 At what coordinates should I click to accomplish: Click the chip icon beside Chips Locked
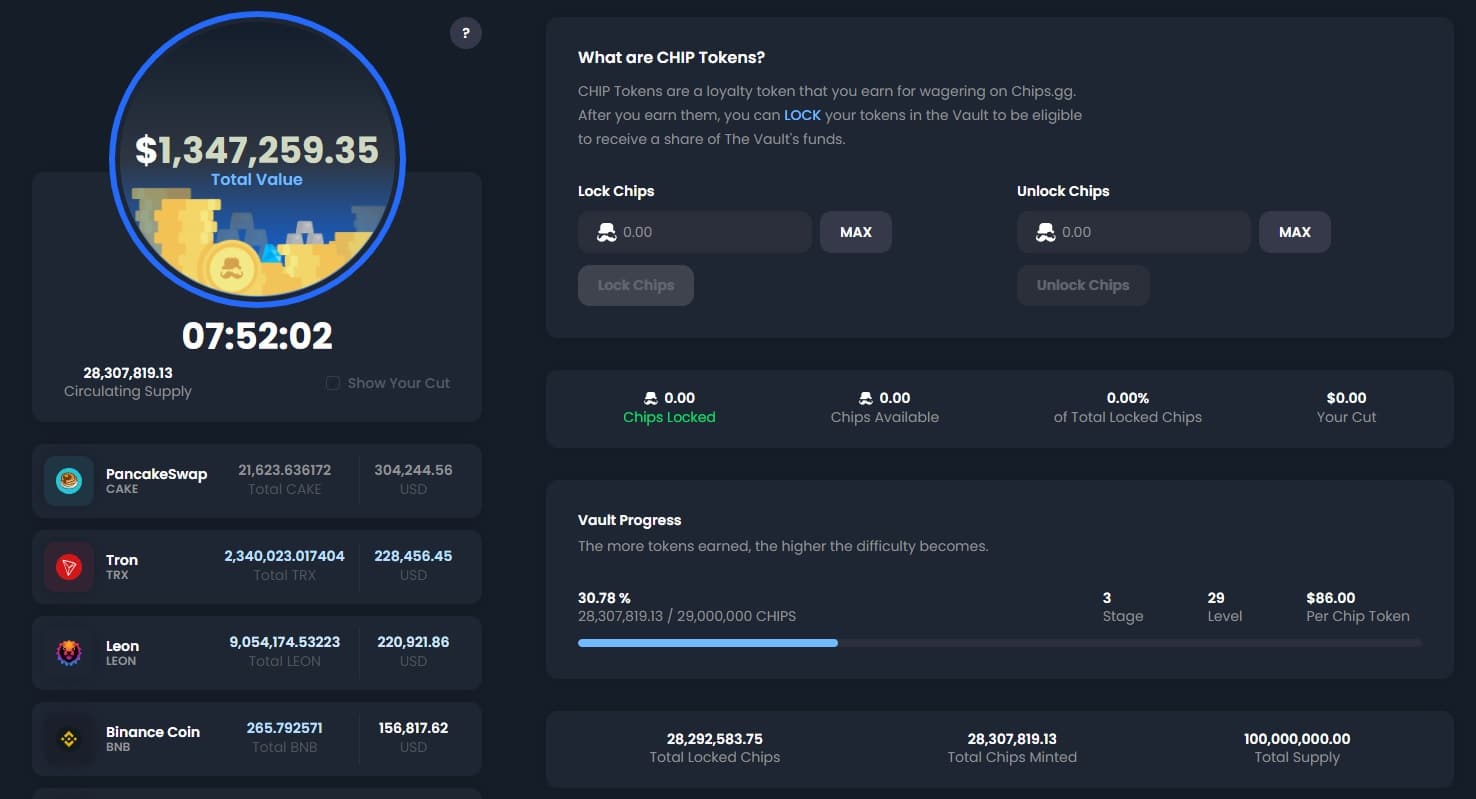pos(651,398)
